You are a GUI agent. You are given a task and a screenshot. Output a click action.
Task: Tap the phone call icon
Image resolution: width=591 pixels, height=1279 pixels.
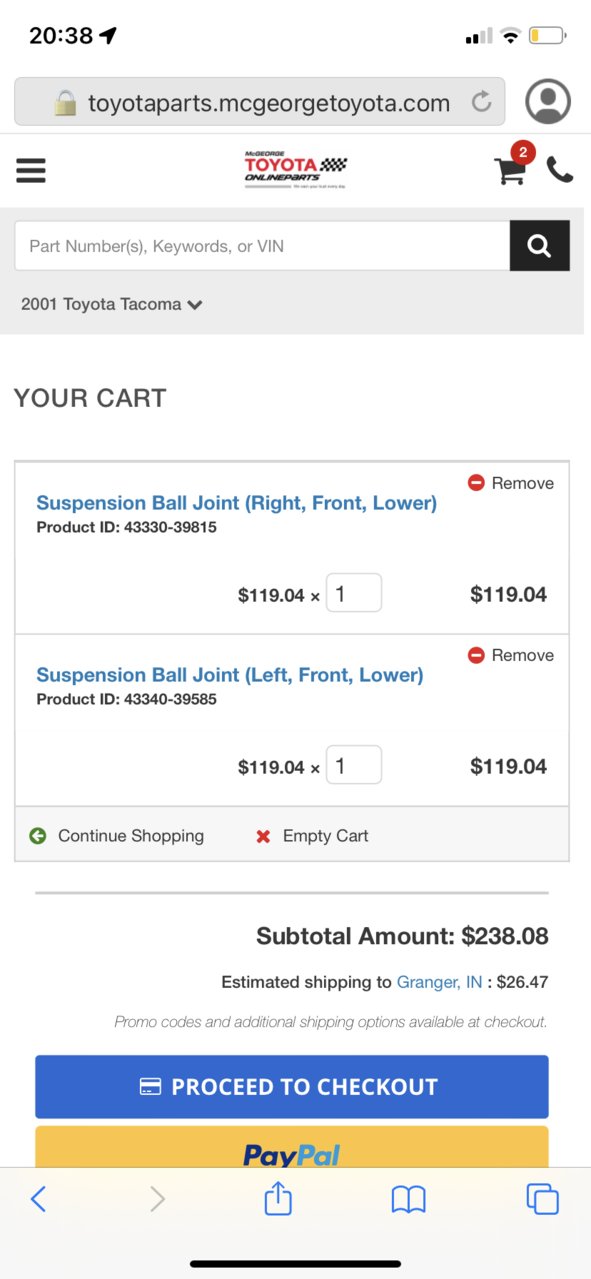560,170
